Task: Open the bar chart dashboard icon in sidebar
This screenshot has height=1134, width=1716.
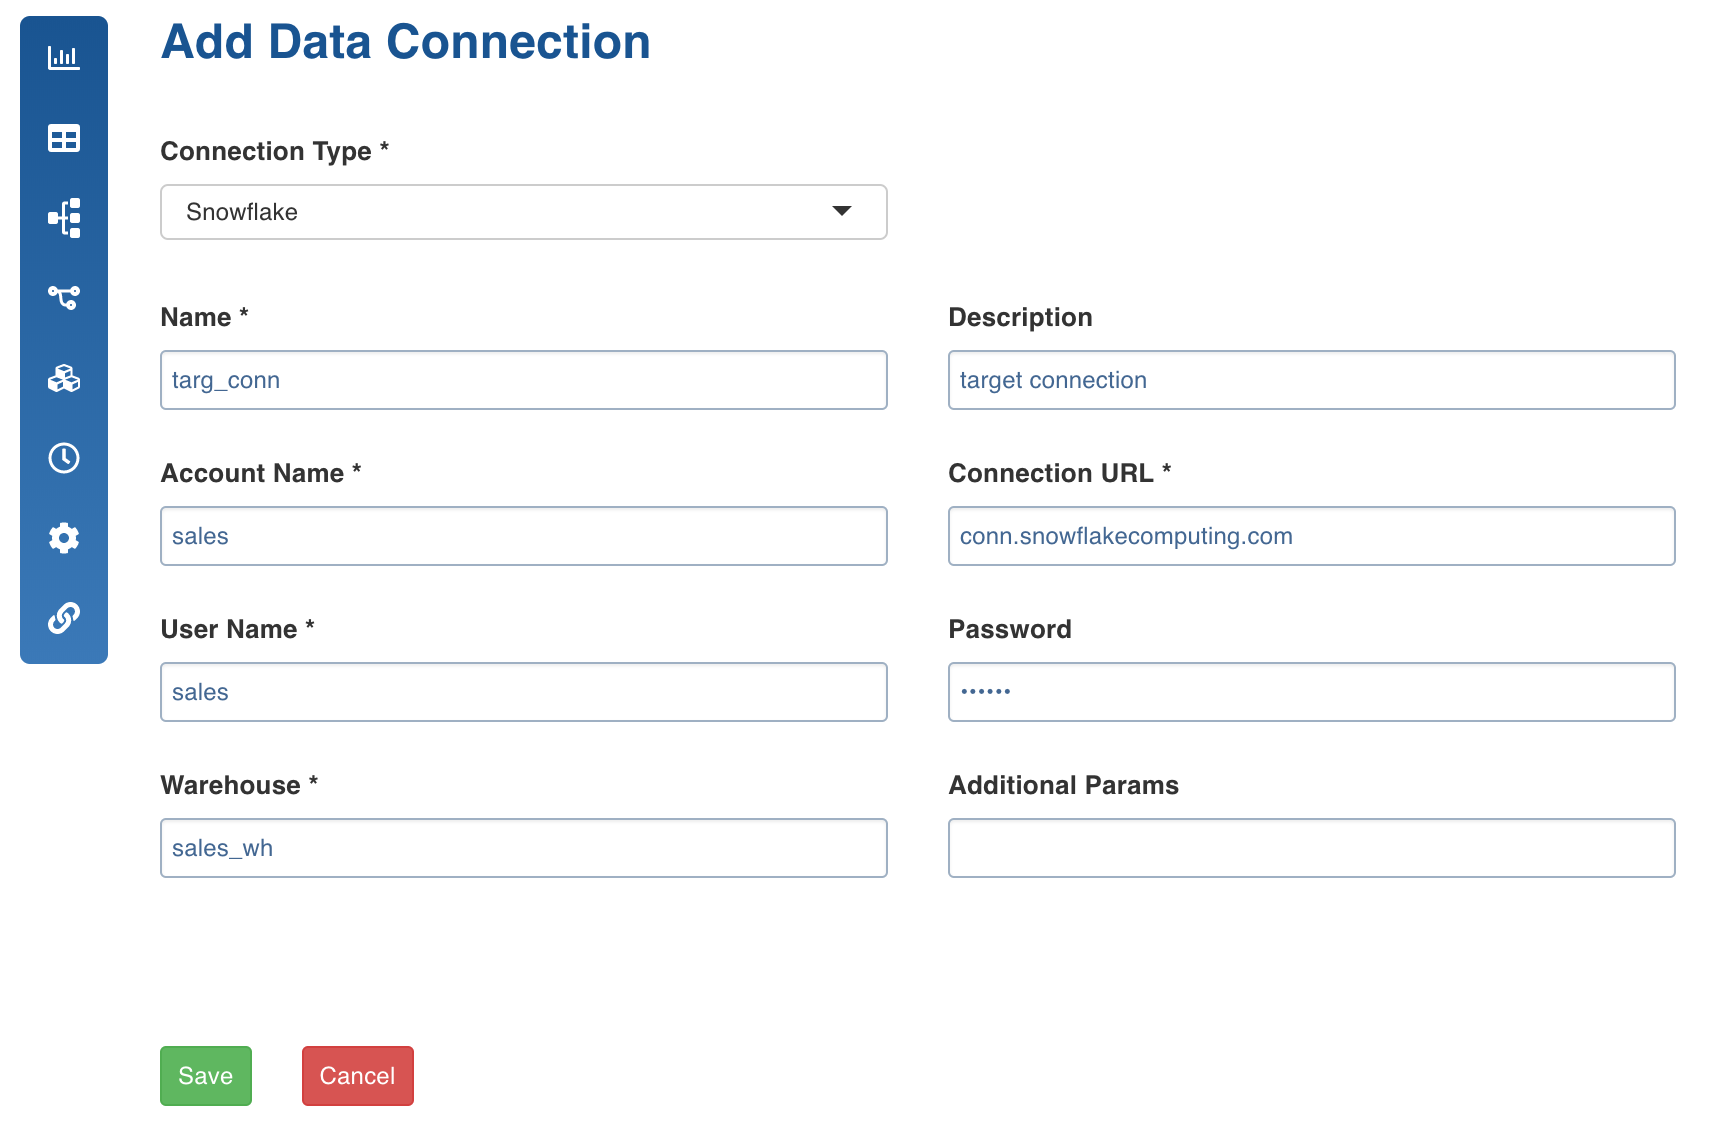Action: [x=64, y=58]
